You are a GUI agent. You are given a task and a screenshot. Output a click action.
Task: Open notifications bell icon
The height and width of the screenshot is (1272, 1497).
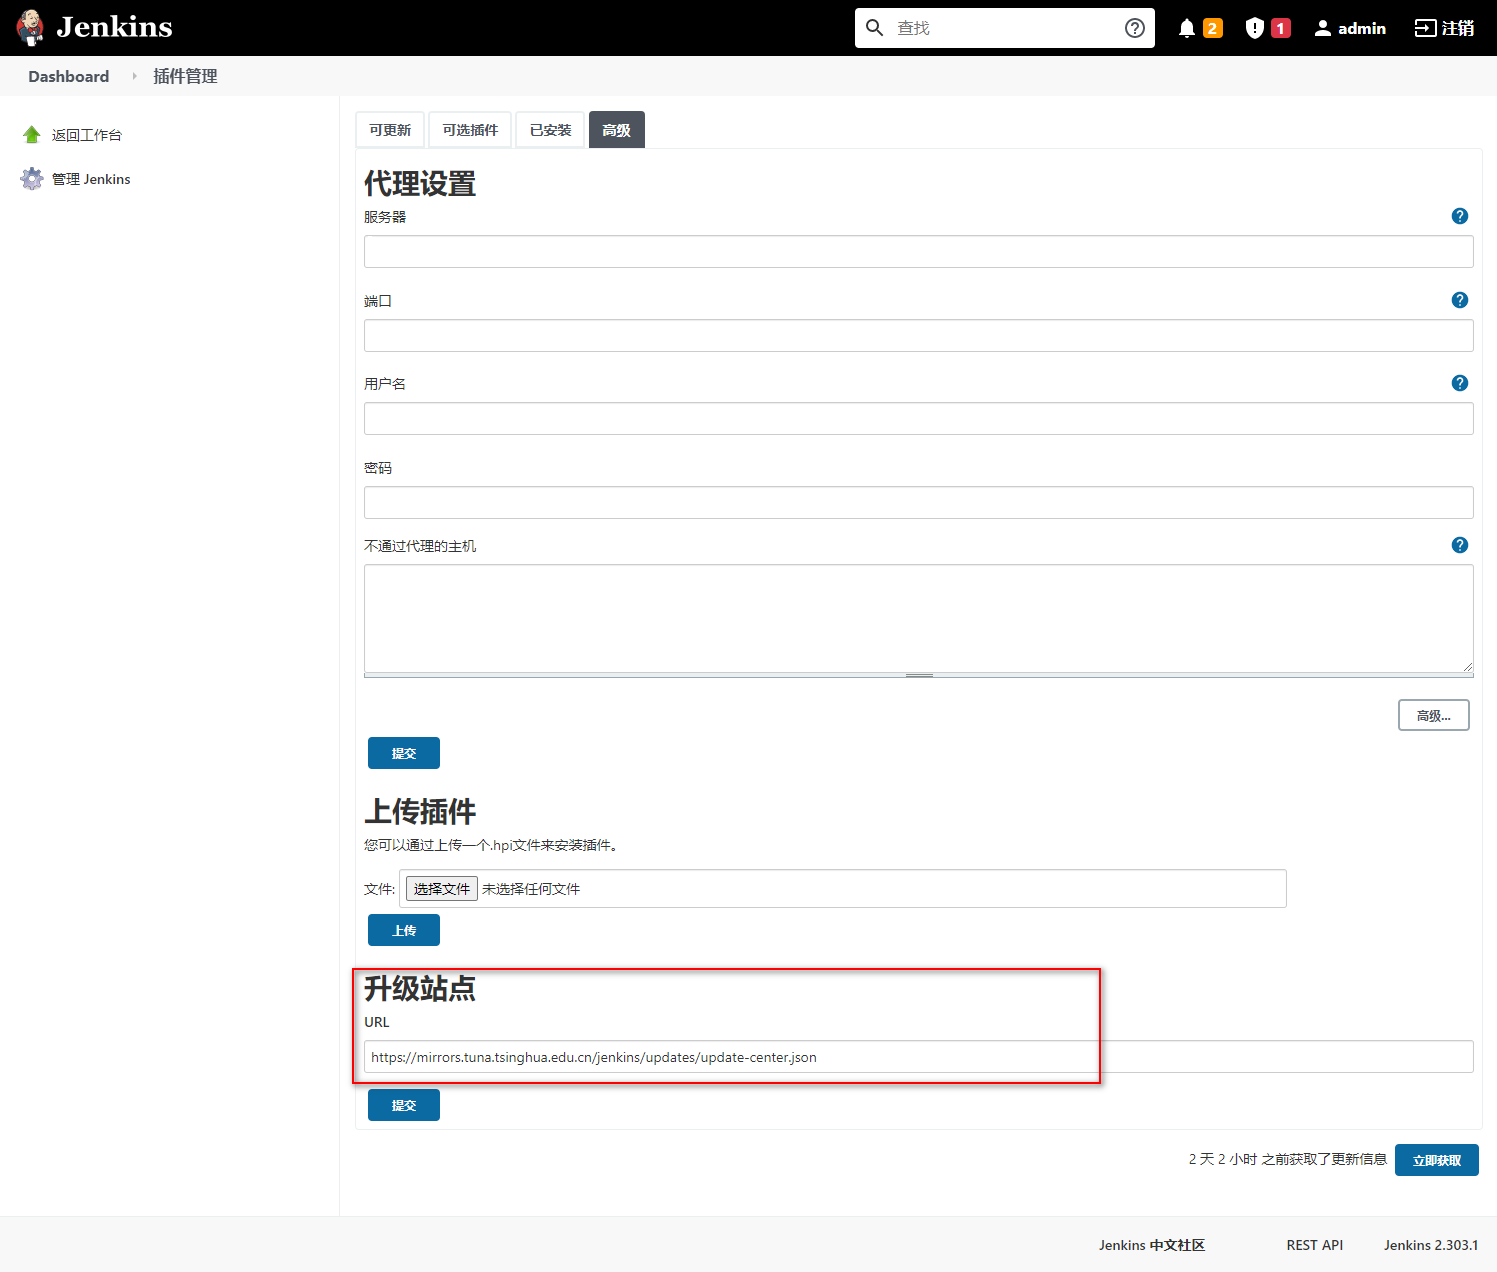click(1187, 28)
